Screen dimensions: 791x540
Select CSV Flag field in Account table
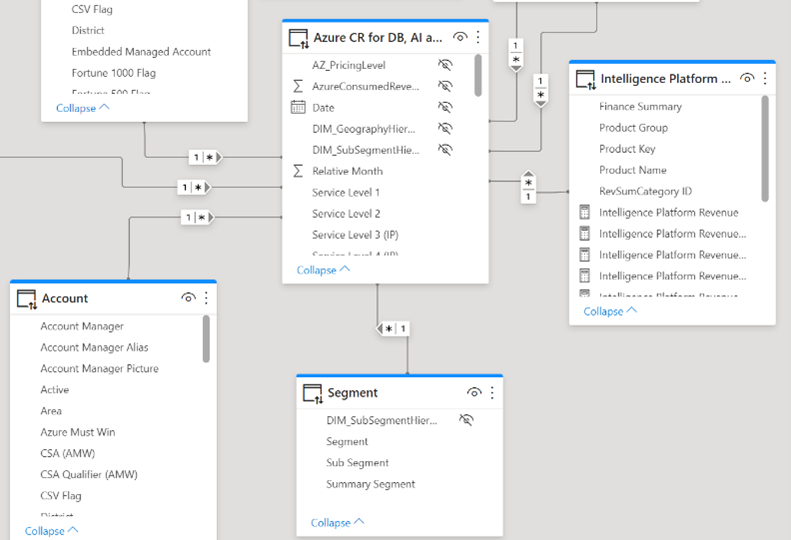(x=61, y=496)
